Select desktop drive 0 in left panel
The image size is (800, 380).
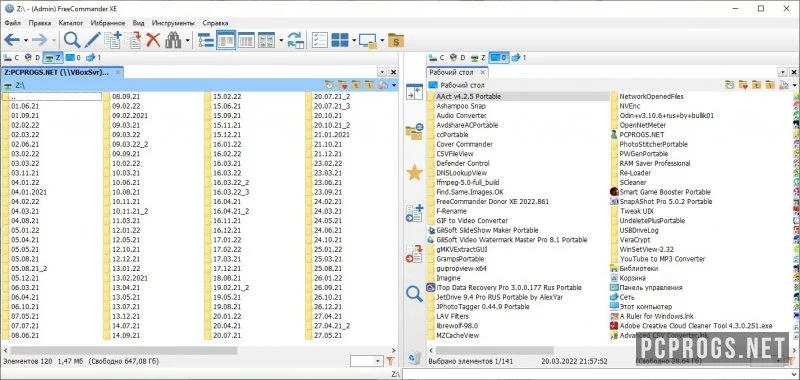click(x=73, y=58)
